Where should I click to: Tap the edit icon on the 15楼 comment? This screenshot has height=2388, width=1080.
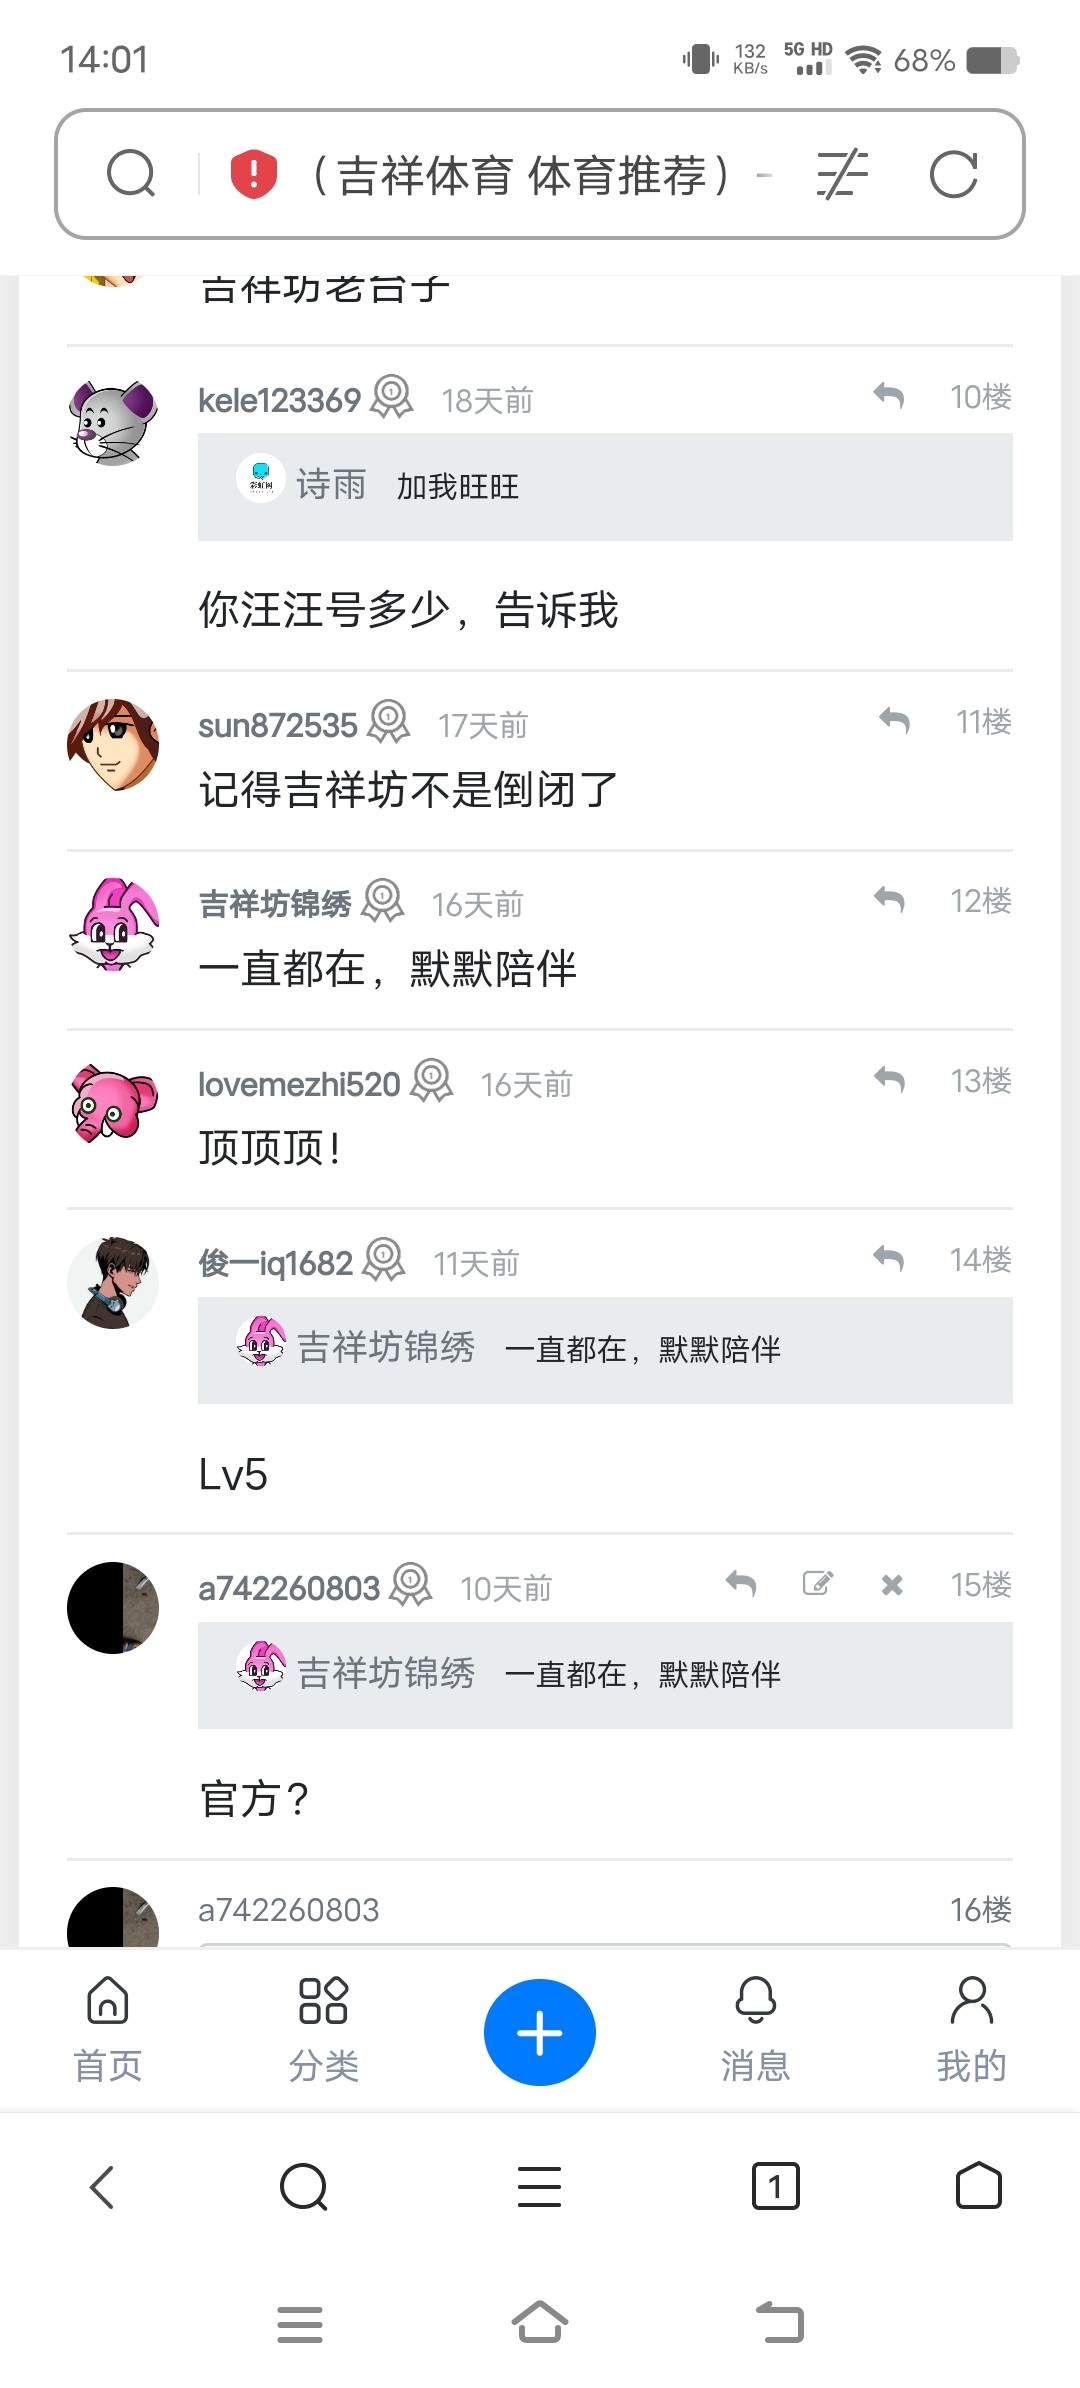click(818, 1583)
